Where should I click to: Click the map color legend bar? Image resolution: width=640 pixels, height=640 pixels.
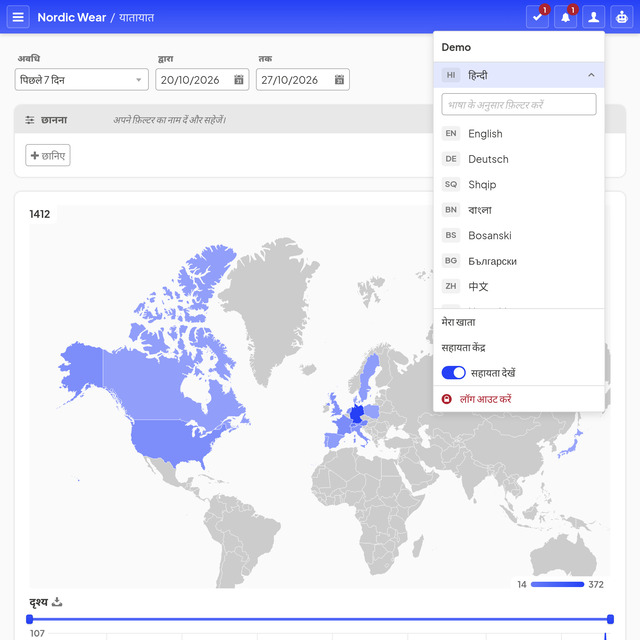pyautogui.click(x=557, y=584)
